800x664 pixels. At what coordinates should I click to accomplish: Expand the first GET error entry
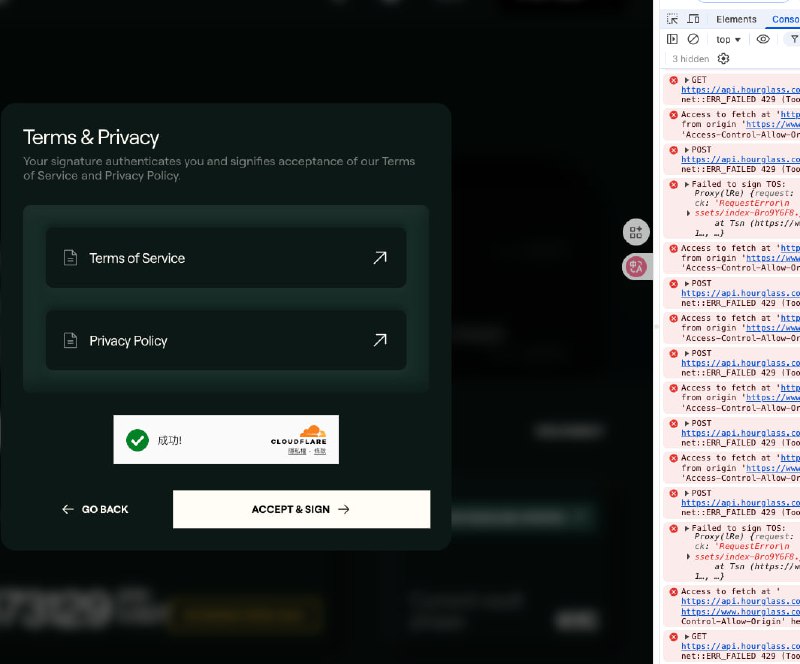coord(687,80)
